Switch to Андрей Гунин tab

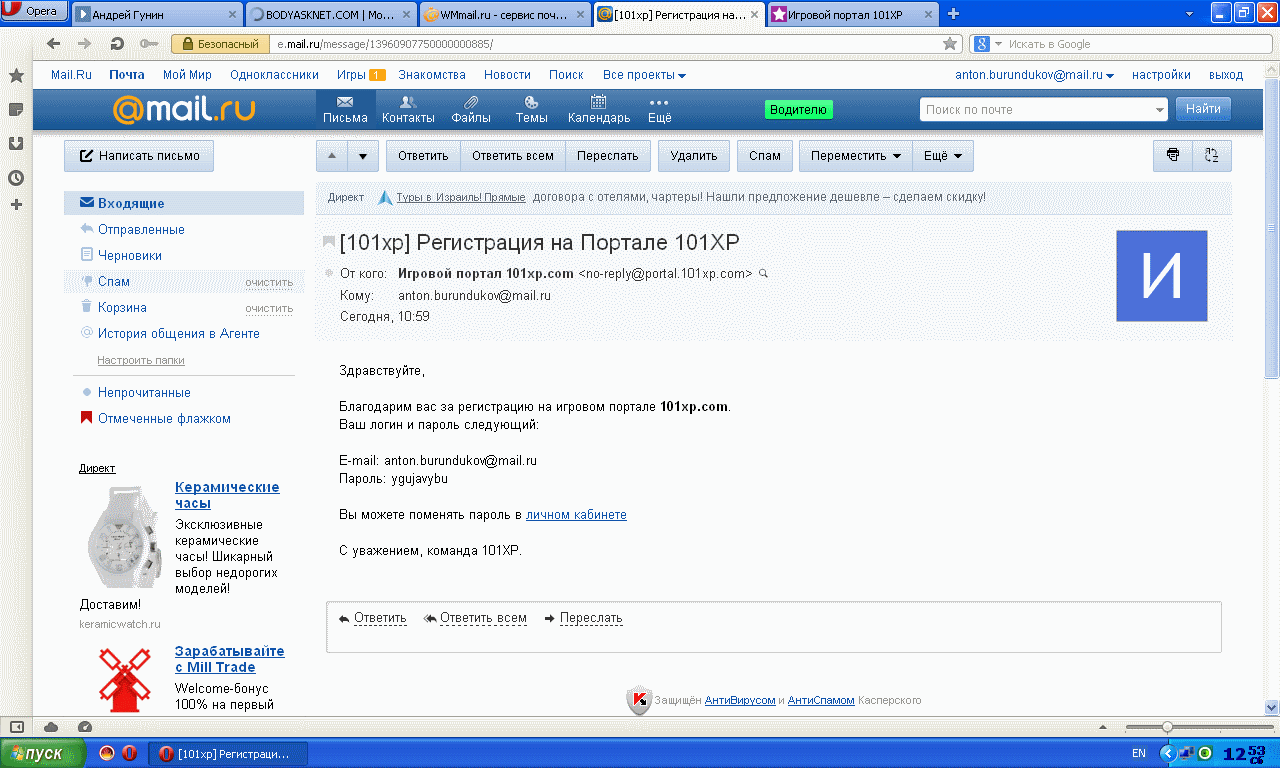pyautogui.click(x=158, y=14)
